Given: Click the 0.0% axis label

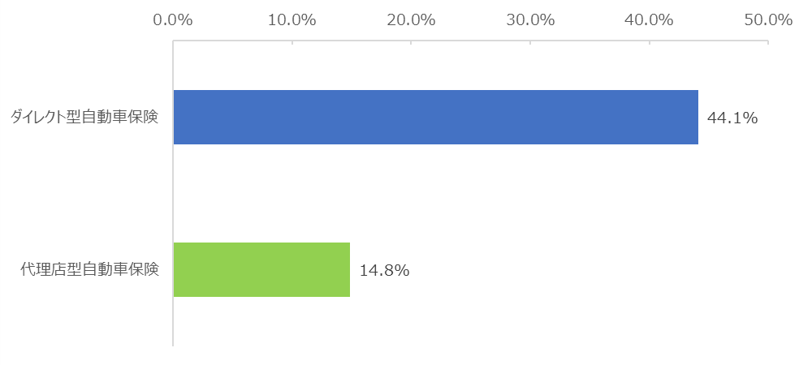Looking at the screenshot, I should (173, 20).
